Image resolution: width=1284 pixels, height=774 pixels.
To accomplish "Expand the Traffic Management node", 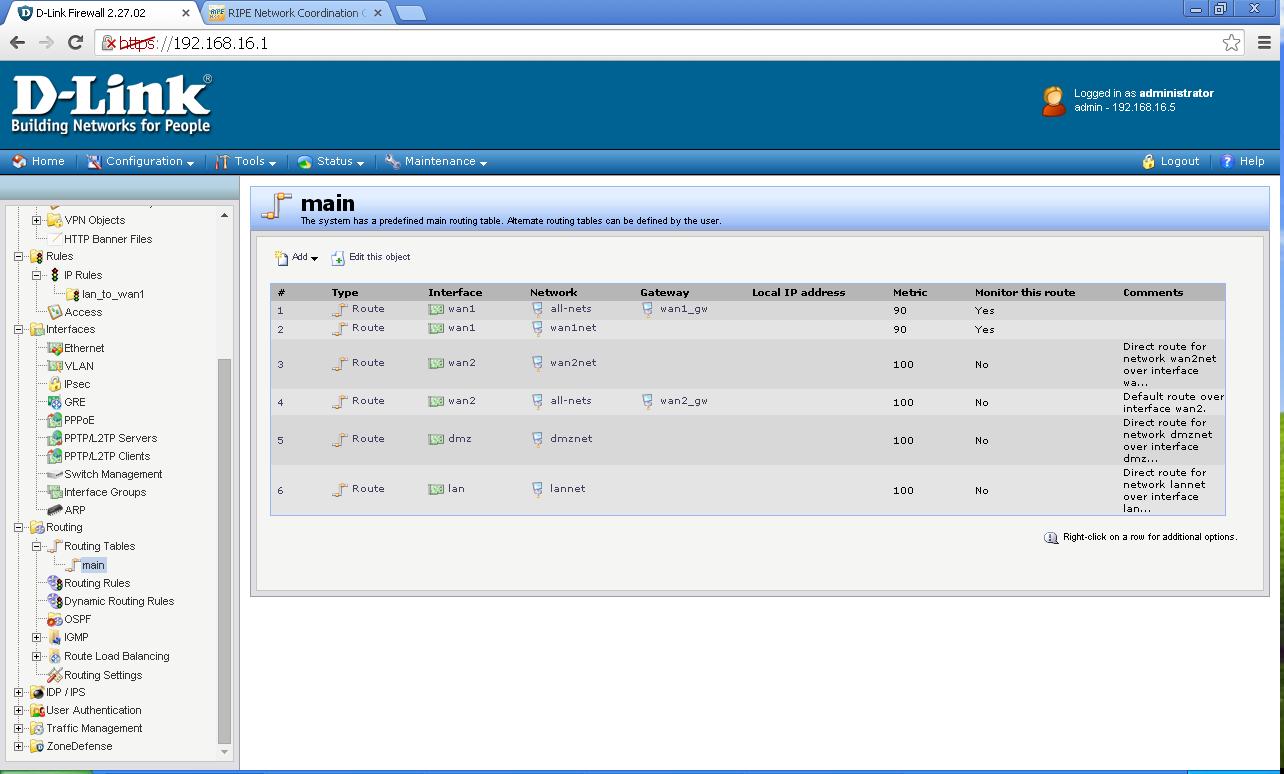I will click(x=19, y=728).
